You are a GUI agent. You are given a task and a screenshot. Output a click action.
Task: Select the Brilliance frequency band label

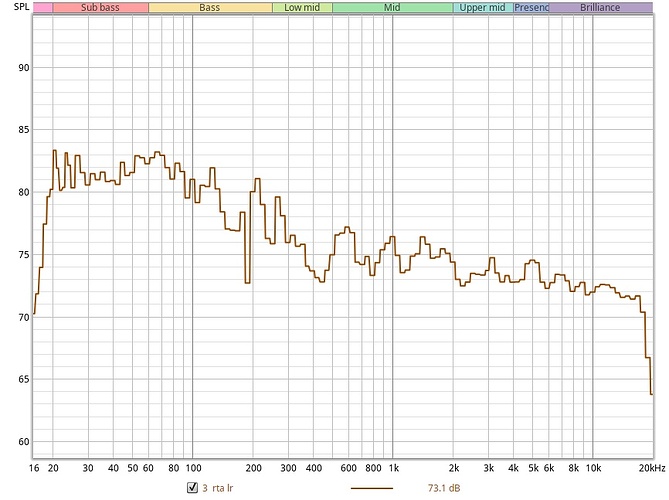point(600,7)
